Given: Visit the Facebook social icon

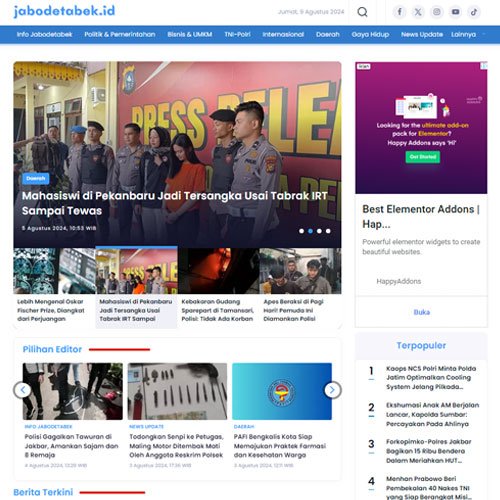Looking at the screenshot, I should point(399,12).
